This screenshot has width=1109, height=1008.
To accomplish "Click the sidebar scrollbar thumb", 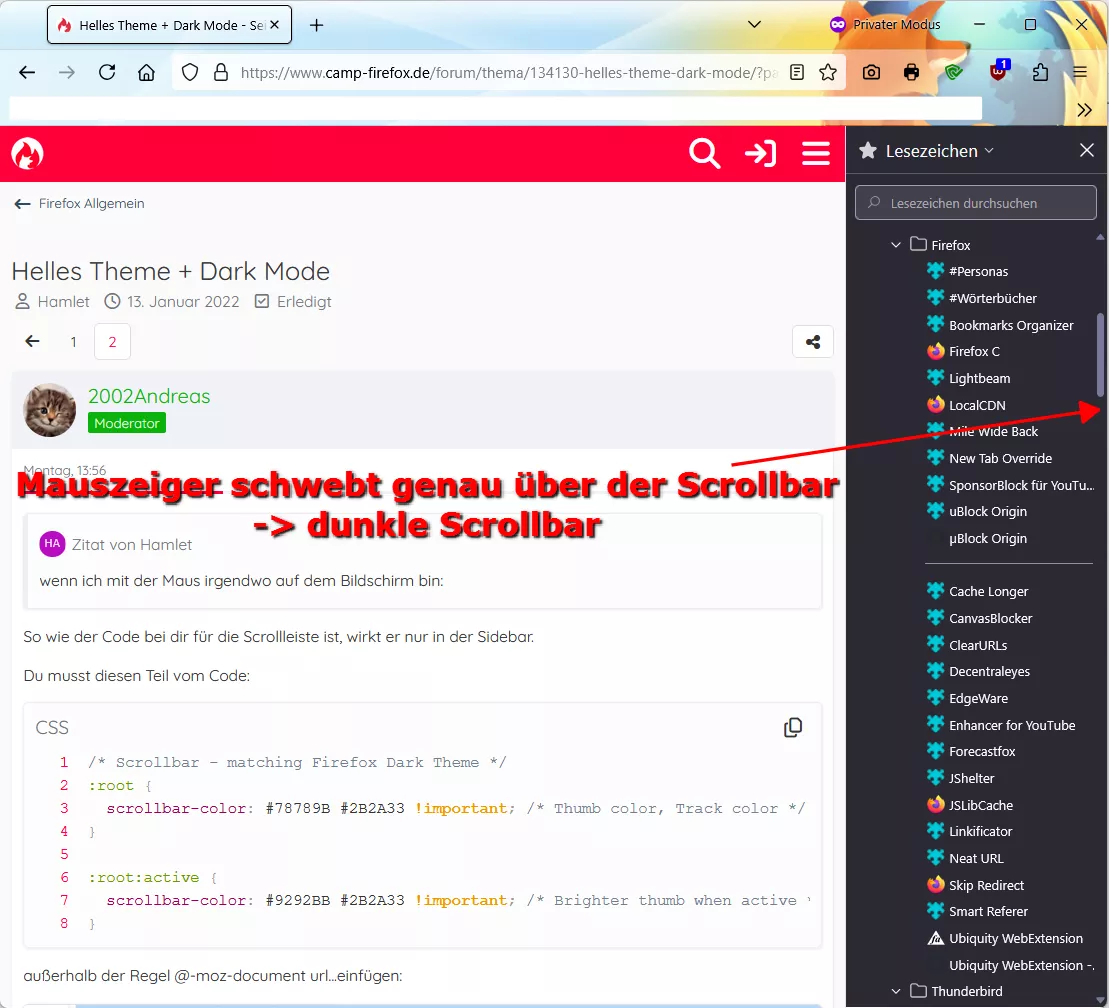I will pyautogui.click(x=1101, y=354).
